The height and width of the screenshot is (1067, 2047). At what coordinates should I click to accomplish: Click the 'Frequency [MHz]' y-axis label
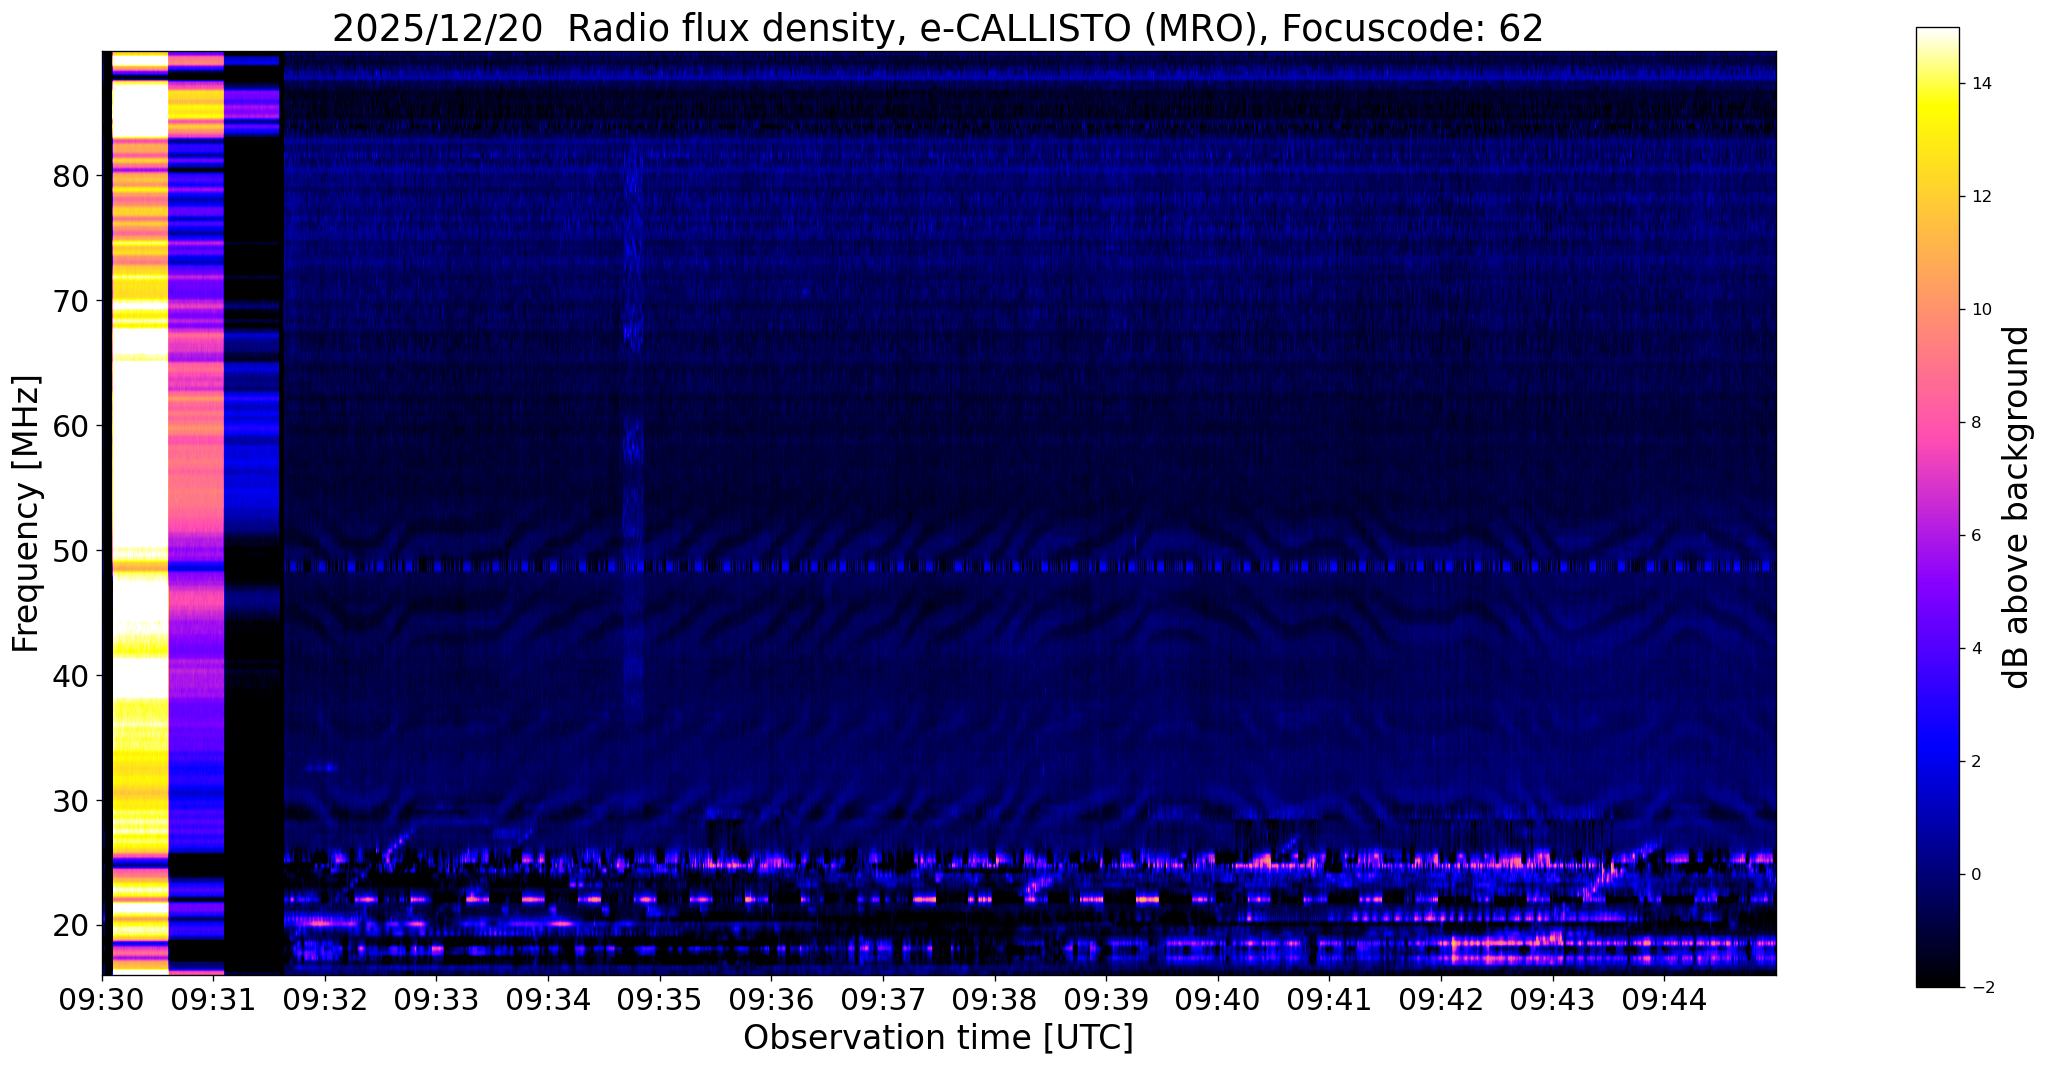(x=26, y=514)
